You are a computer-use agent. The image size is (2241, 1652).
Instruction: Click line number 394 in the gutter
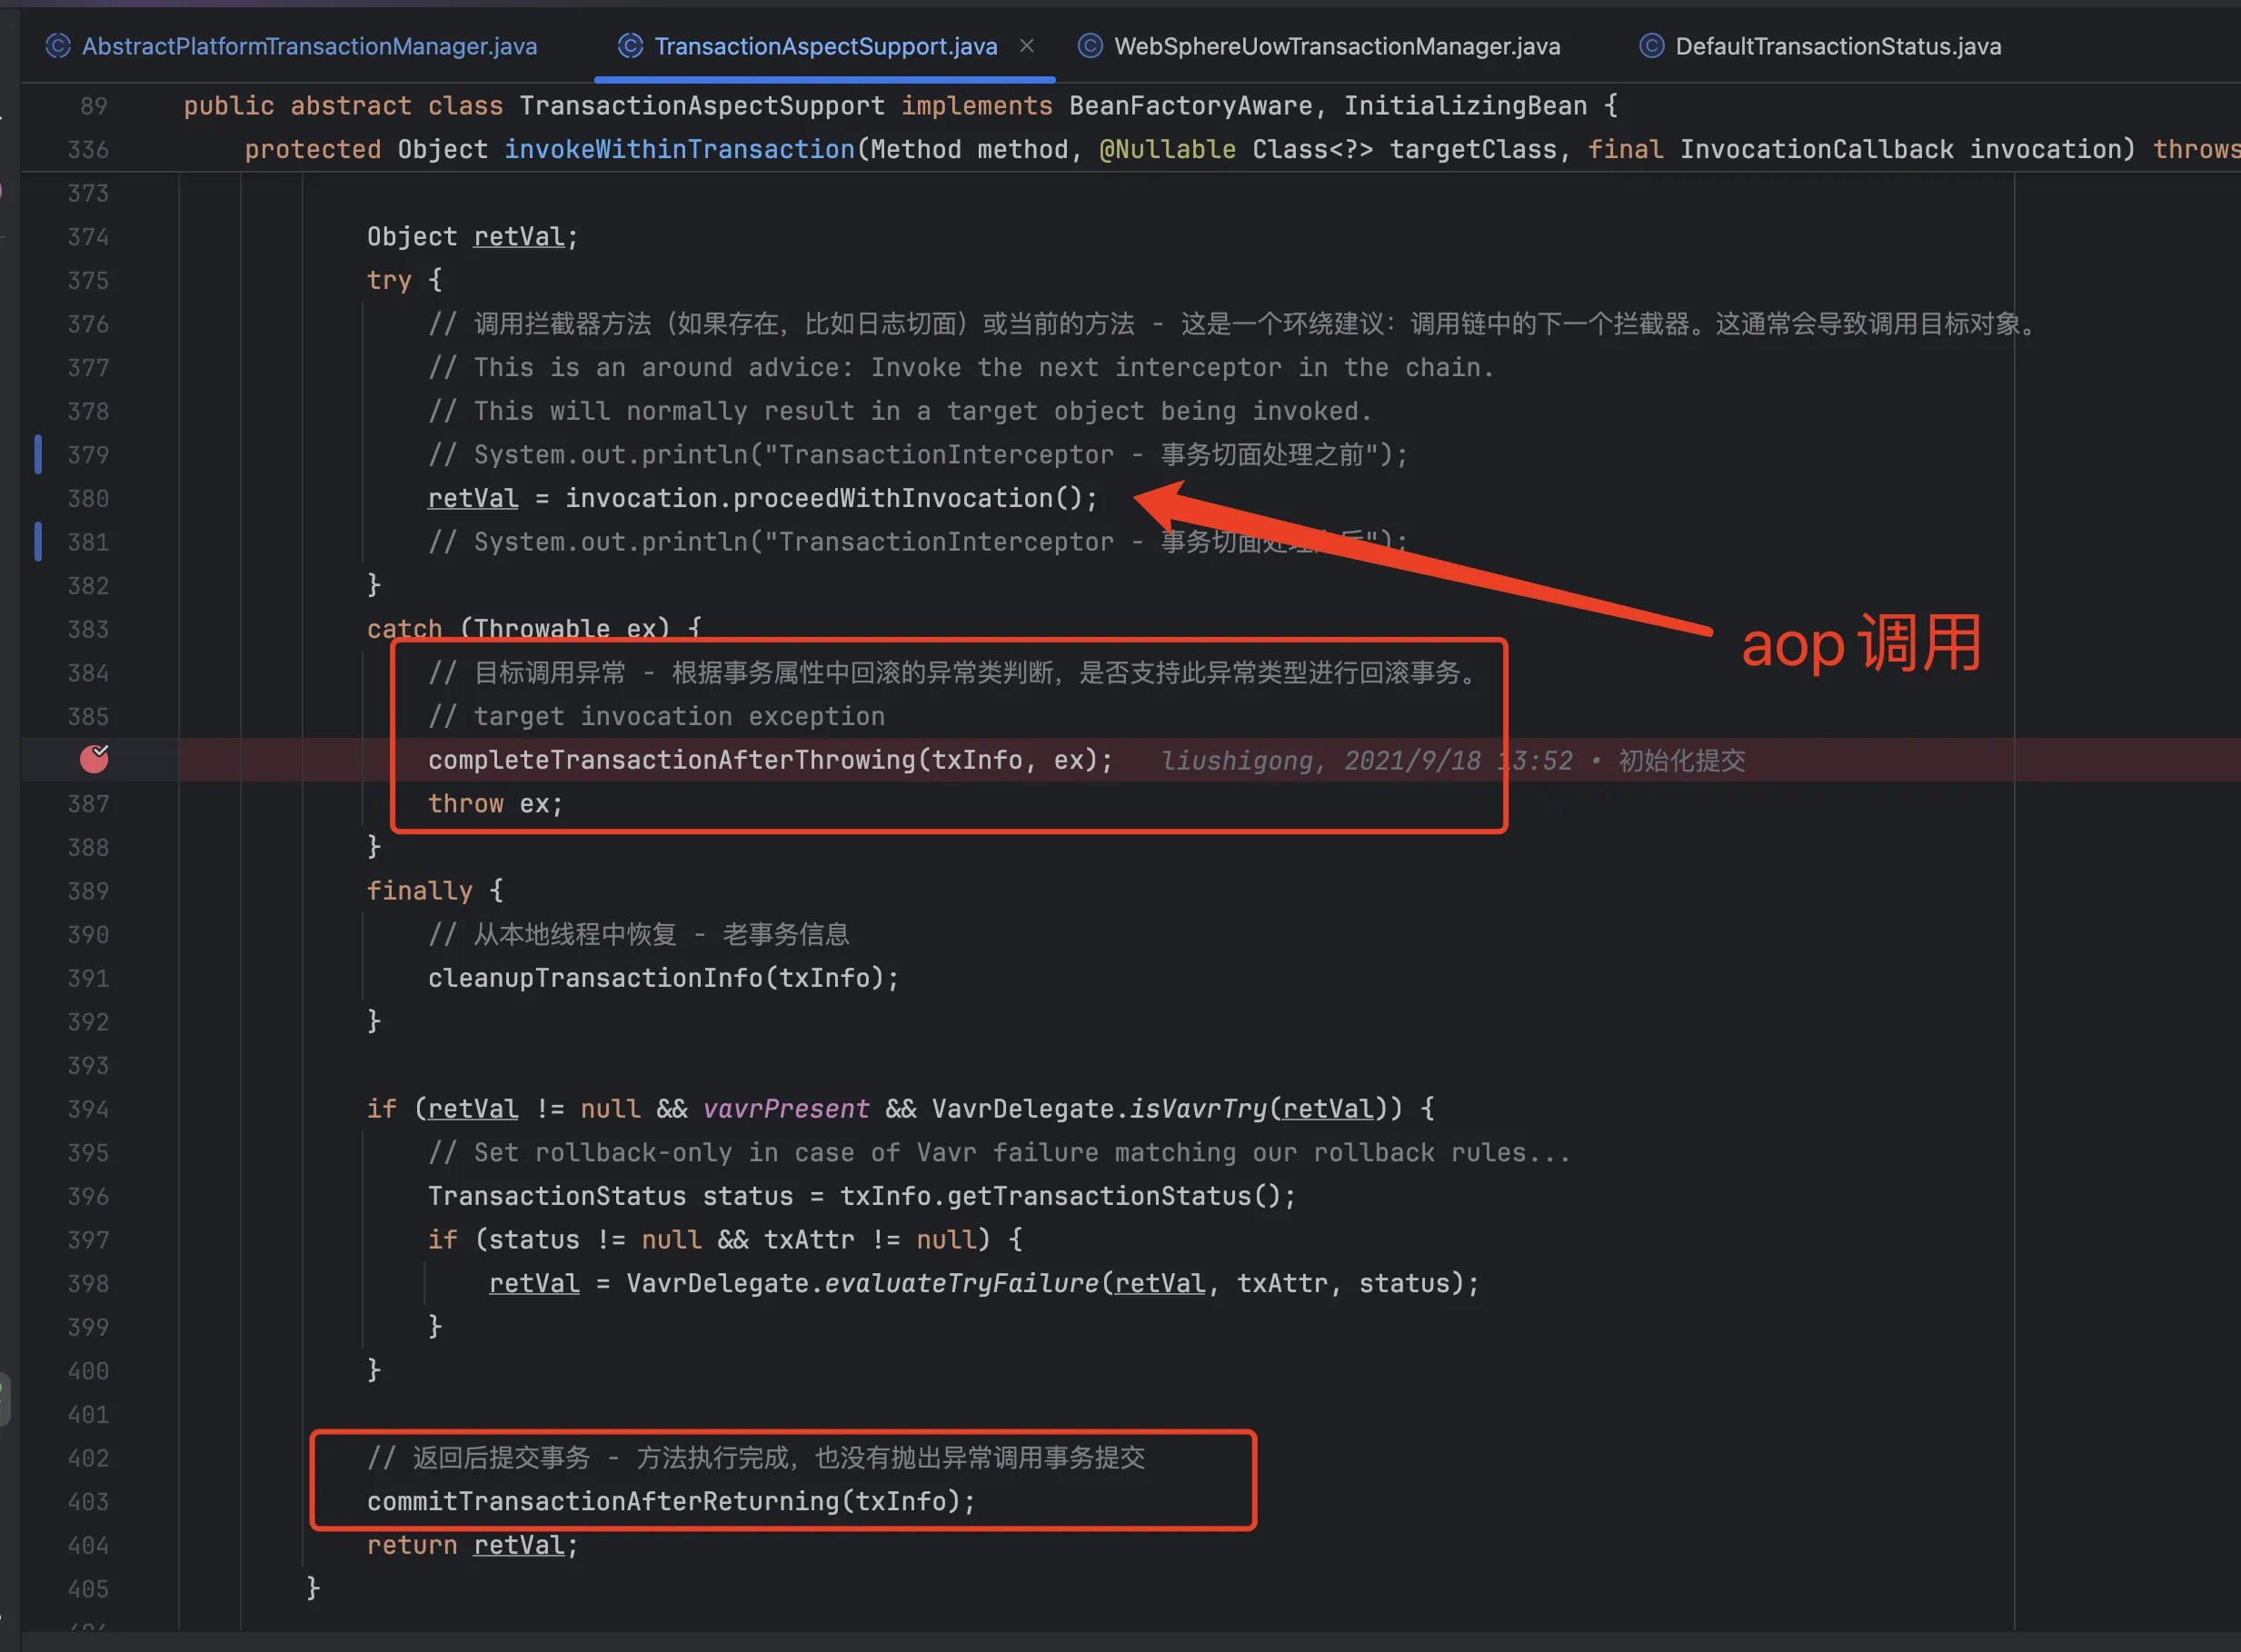(x=88, y=1109)
